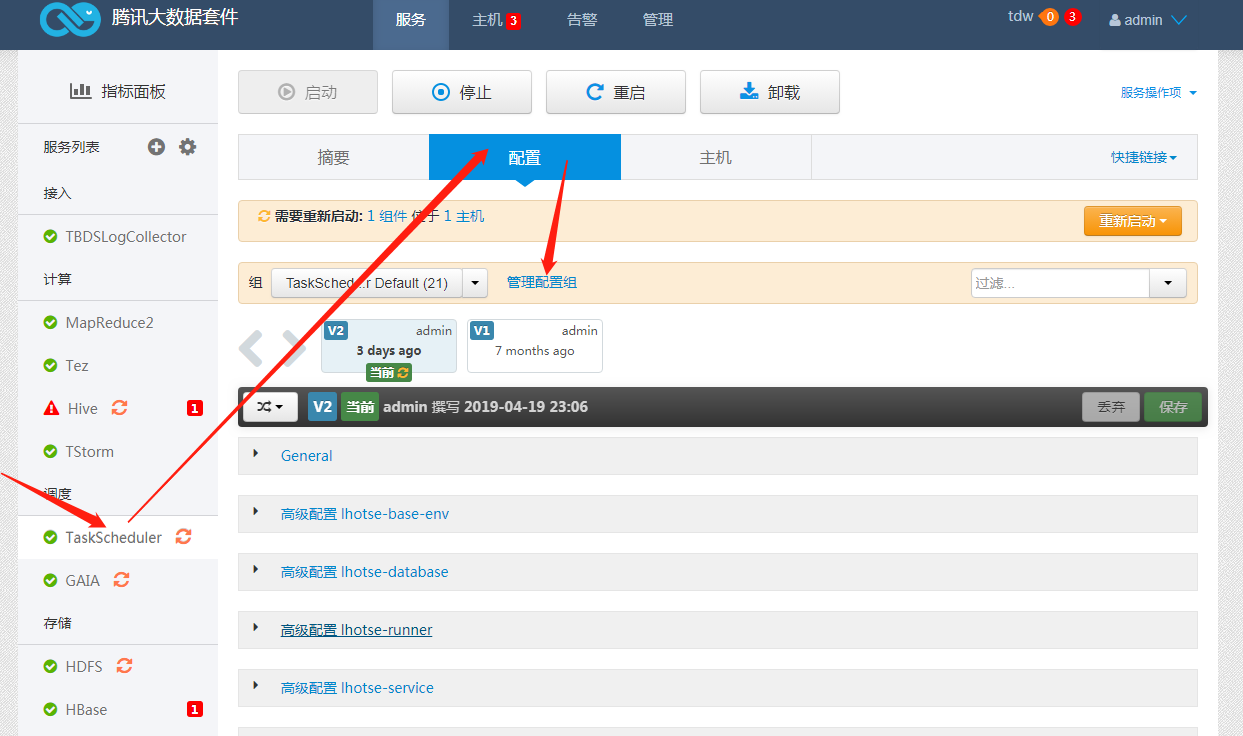Go to the previous config version arrow
Image resolution: width=1243 pixels, height=736 pixels.
(x=251, y=347)
